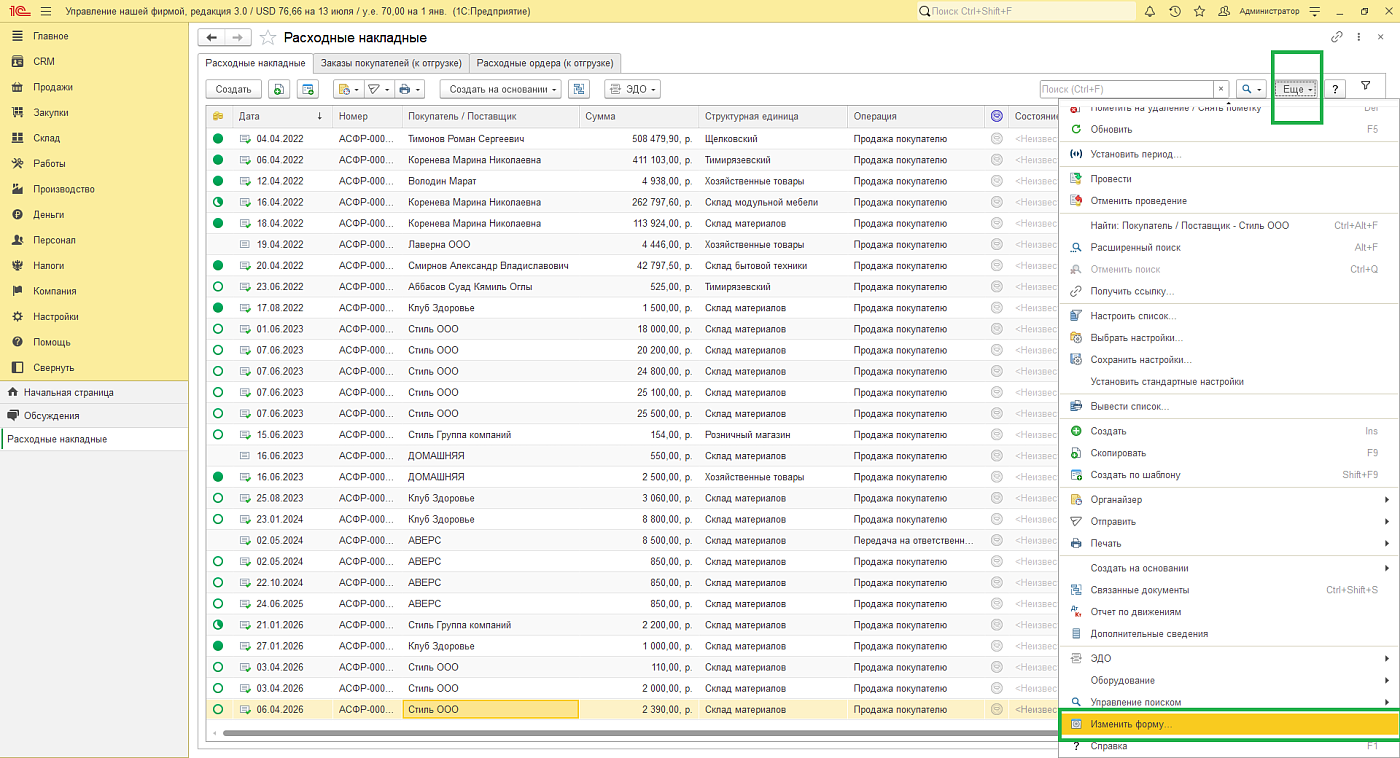Open Начальная страница in sidebar
This screenshot has width=1400, height=758.
click(94, 392)
